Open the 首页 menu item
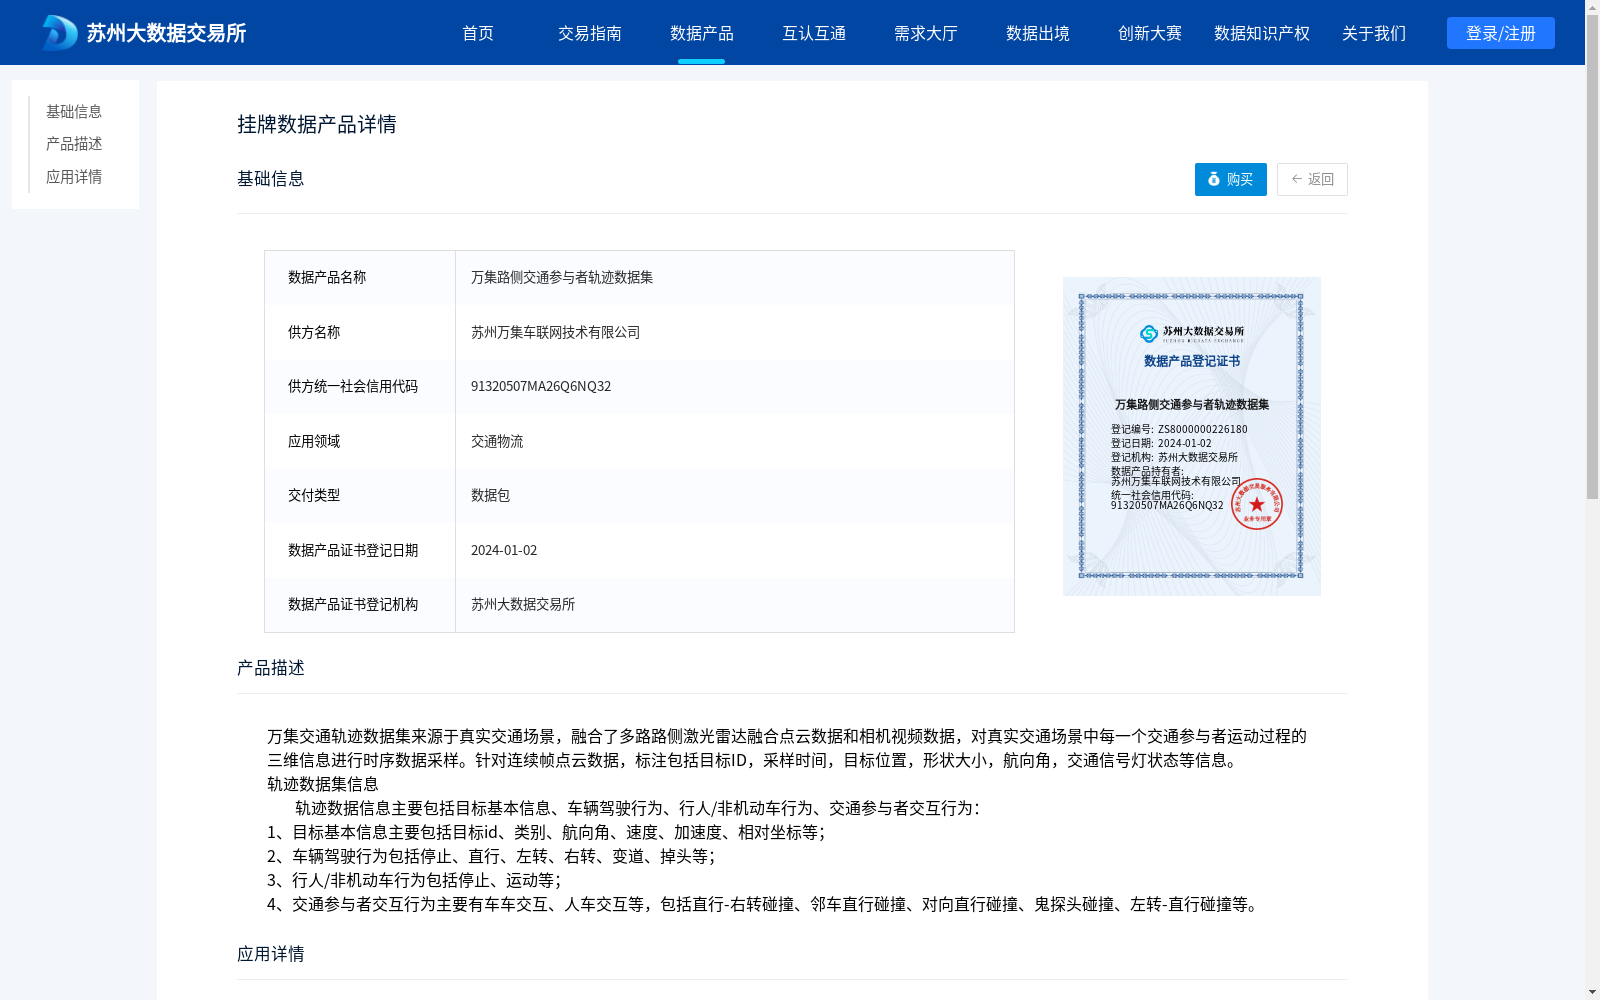The image size is (1600, 1000). click(x=478, y=33)
